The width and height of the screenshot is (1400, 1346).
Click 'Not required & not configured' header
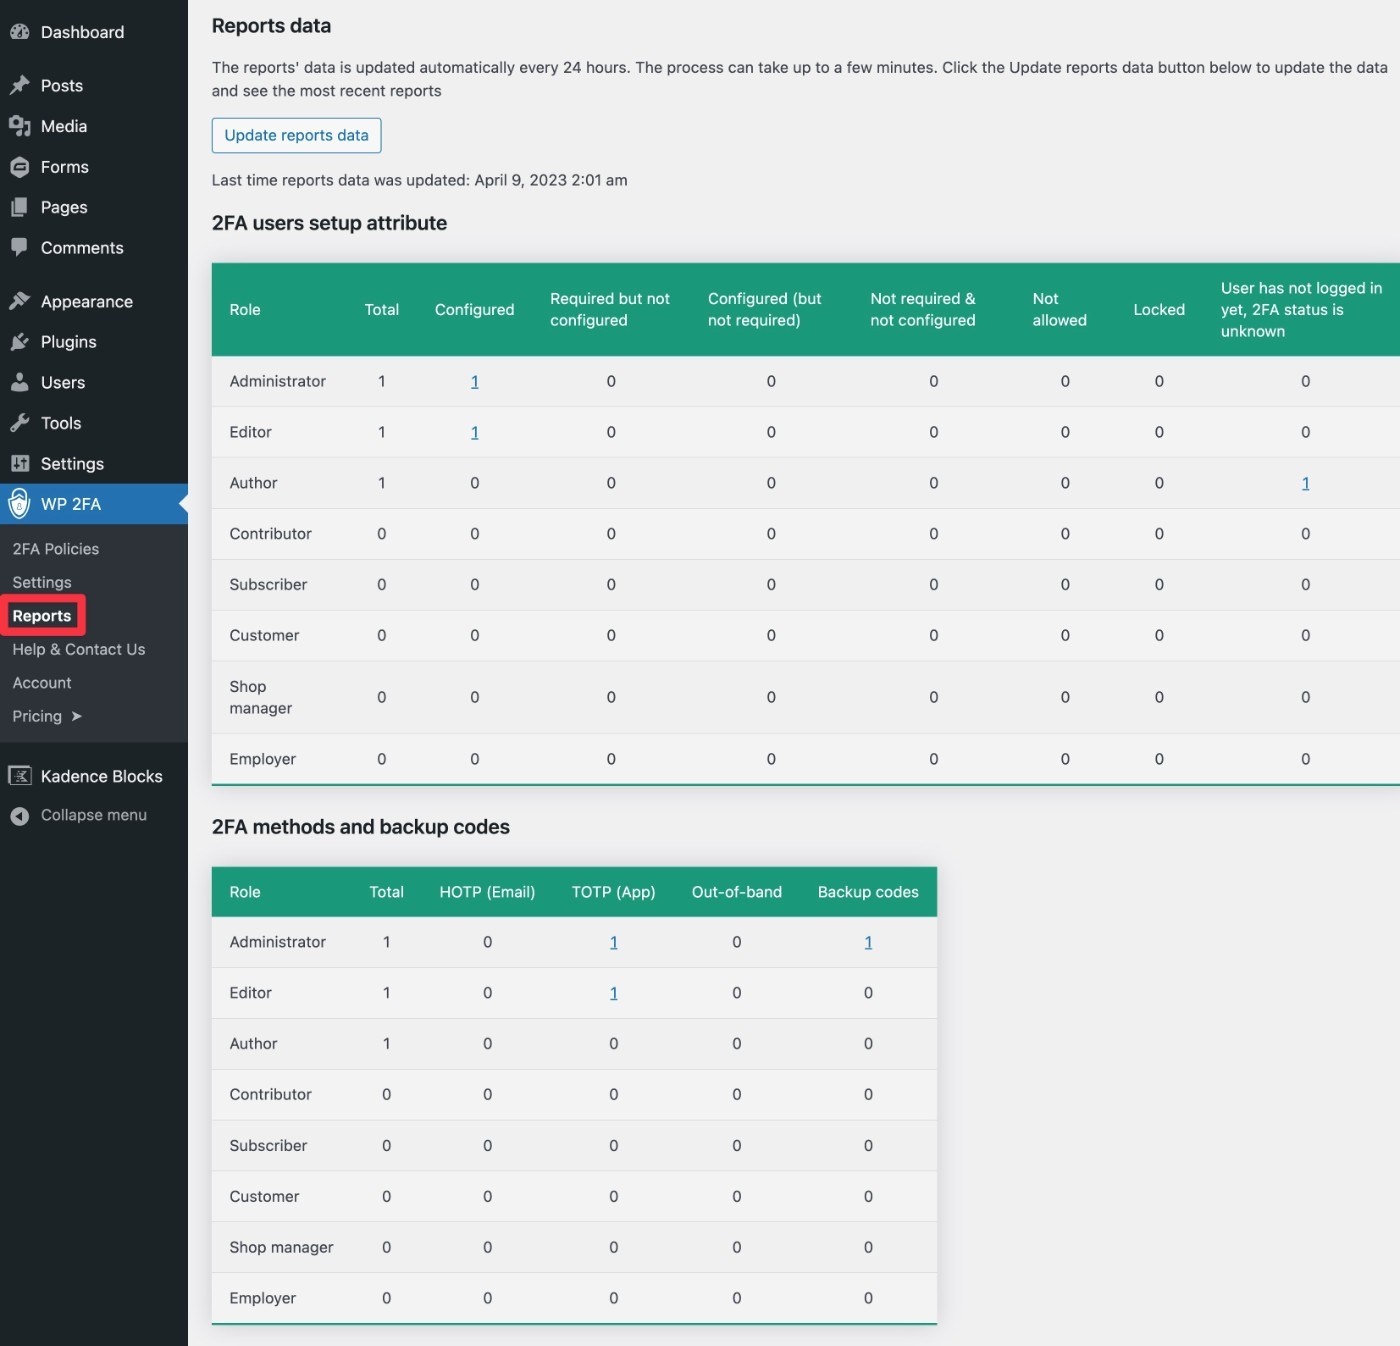tap(923, 309)
